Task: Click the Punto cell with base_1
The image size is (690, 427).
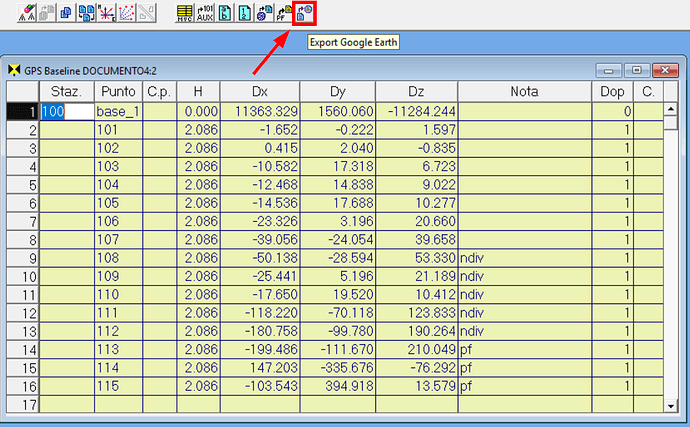Action: click(x=118, y=112)
